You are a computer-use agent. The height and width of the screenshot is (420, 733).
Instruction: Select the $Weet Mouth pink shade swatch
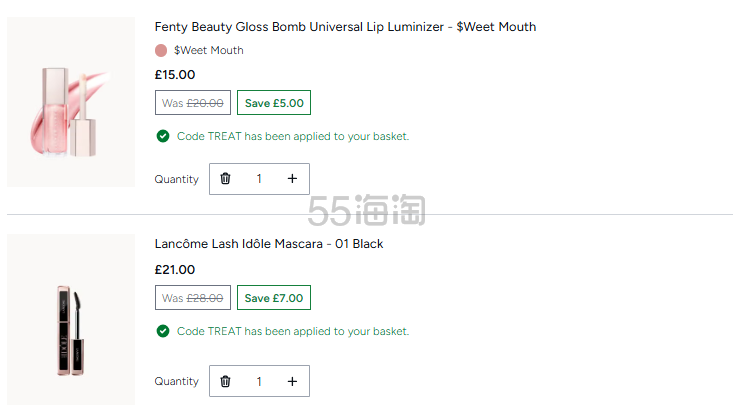(161, 51)
